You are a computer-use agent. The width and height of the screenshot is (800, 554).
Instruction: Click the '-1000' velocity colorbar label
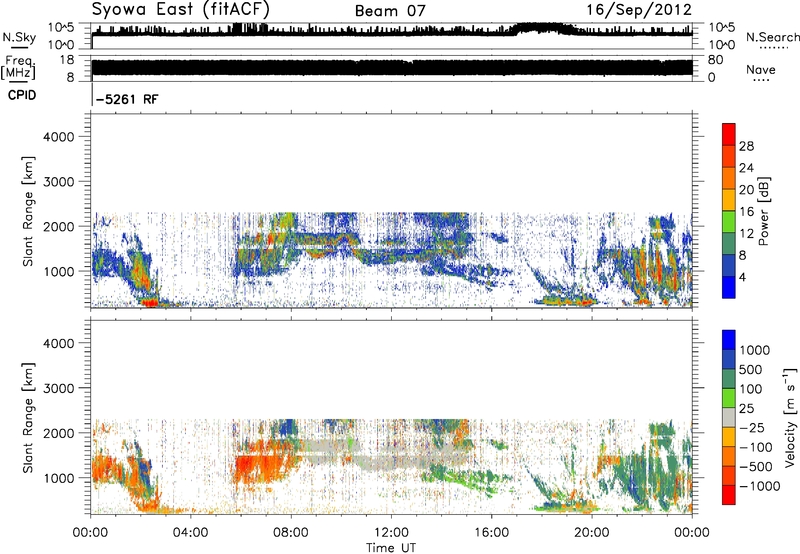[x=760, y=486]
